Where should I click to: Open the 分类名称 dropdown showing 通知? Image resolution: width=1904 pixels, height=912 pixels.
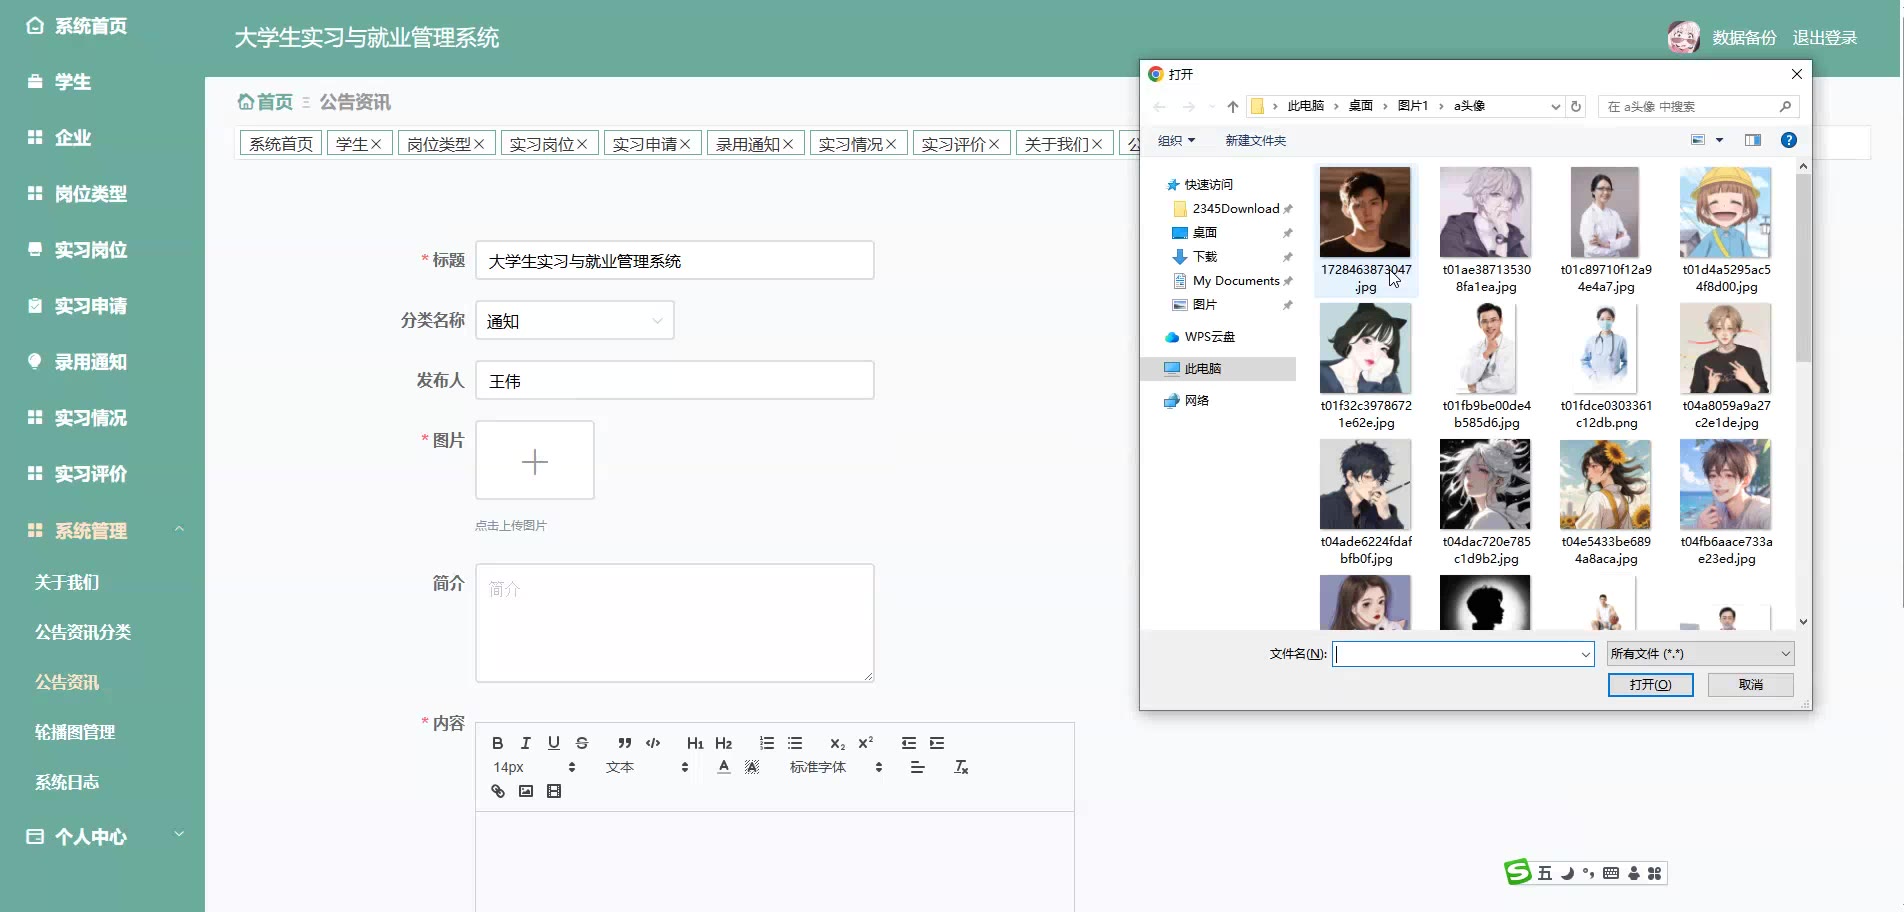coord(574,321)
